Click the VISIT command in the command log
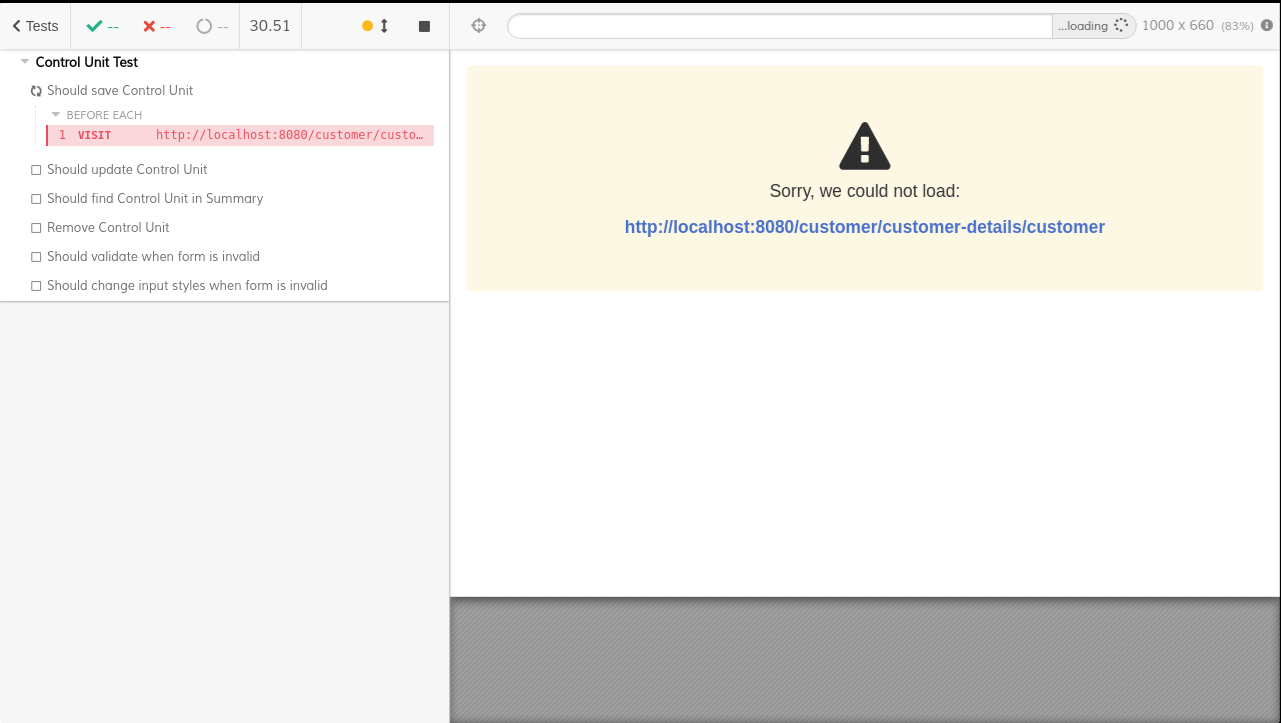The image size is (1281, 723). pyautogui.click(x=240, y=135)
